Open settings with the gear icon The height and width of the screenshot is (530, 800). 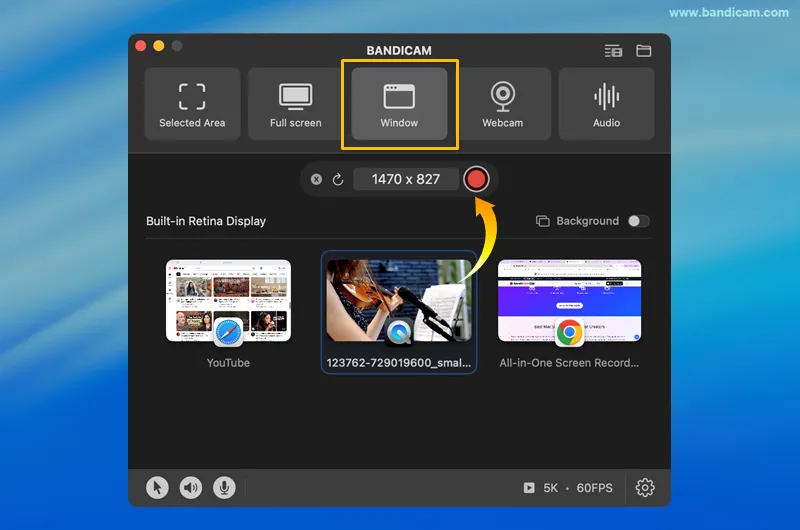click(x=645, y=488)
